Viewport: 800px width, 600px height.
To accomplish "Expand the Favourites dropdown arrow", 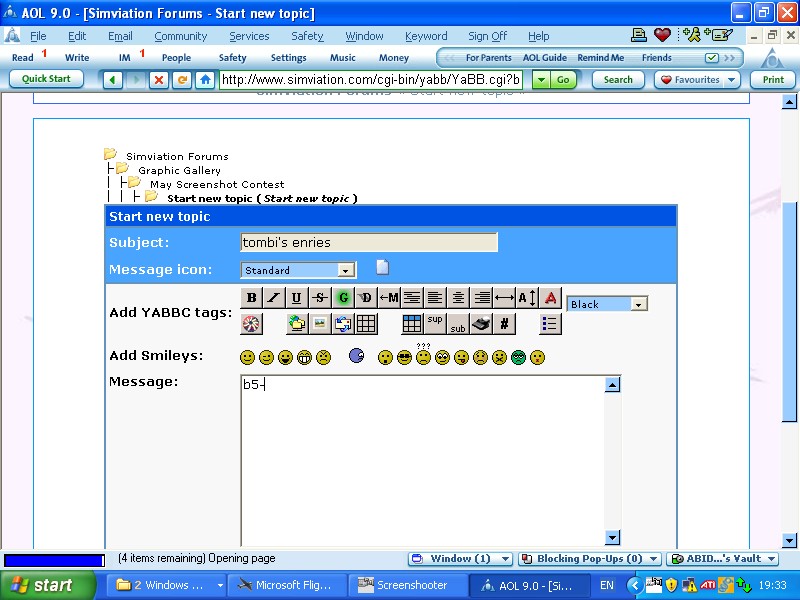I will [732, 80].
